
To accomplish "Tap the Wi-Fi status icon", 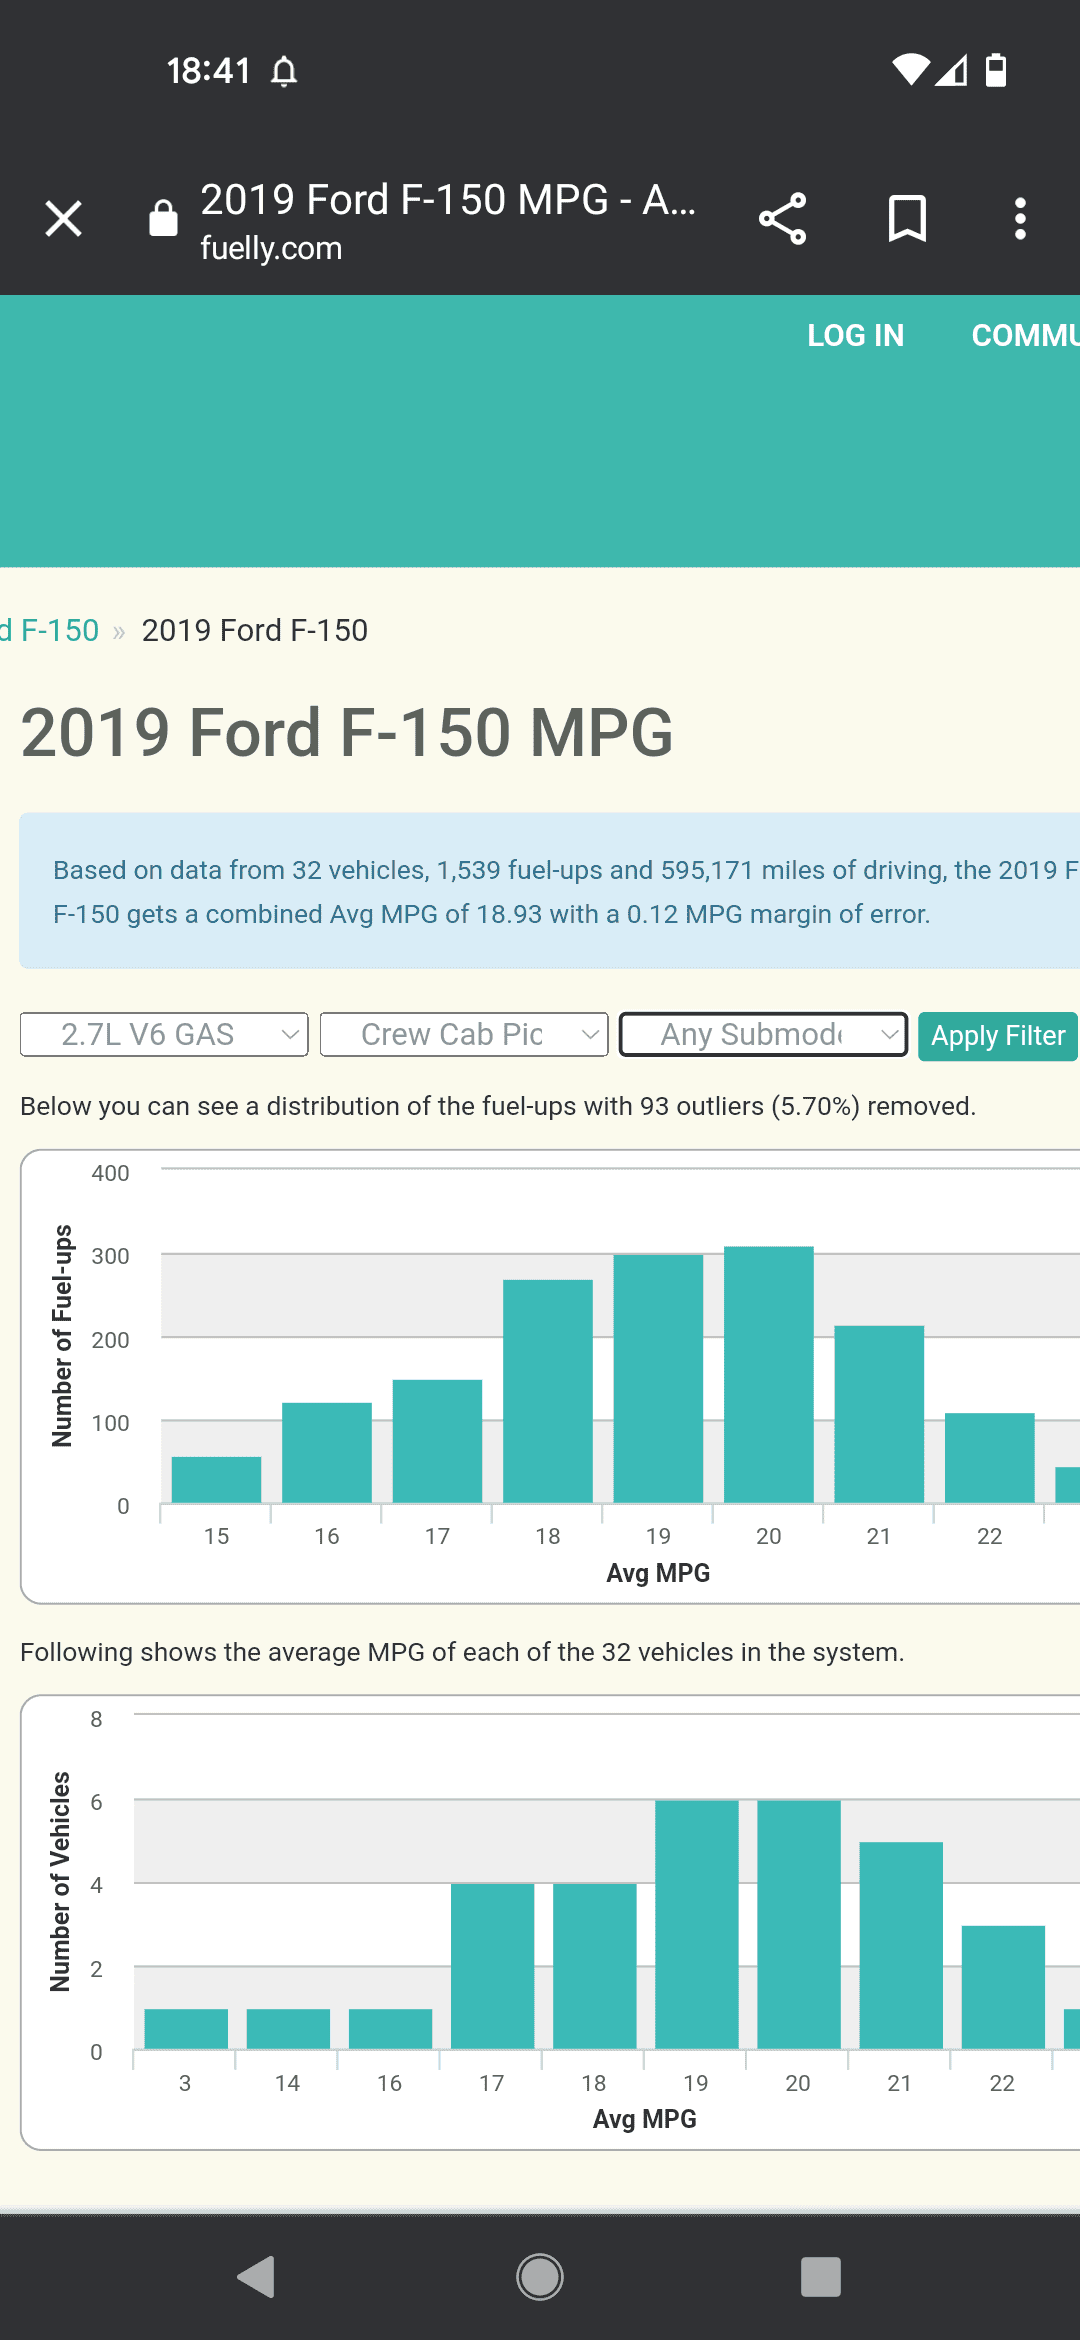I will click(x=910, y=70).
